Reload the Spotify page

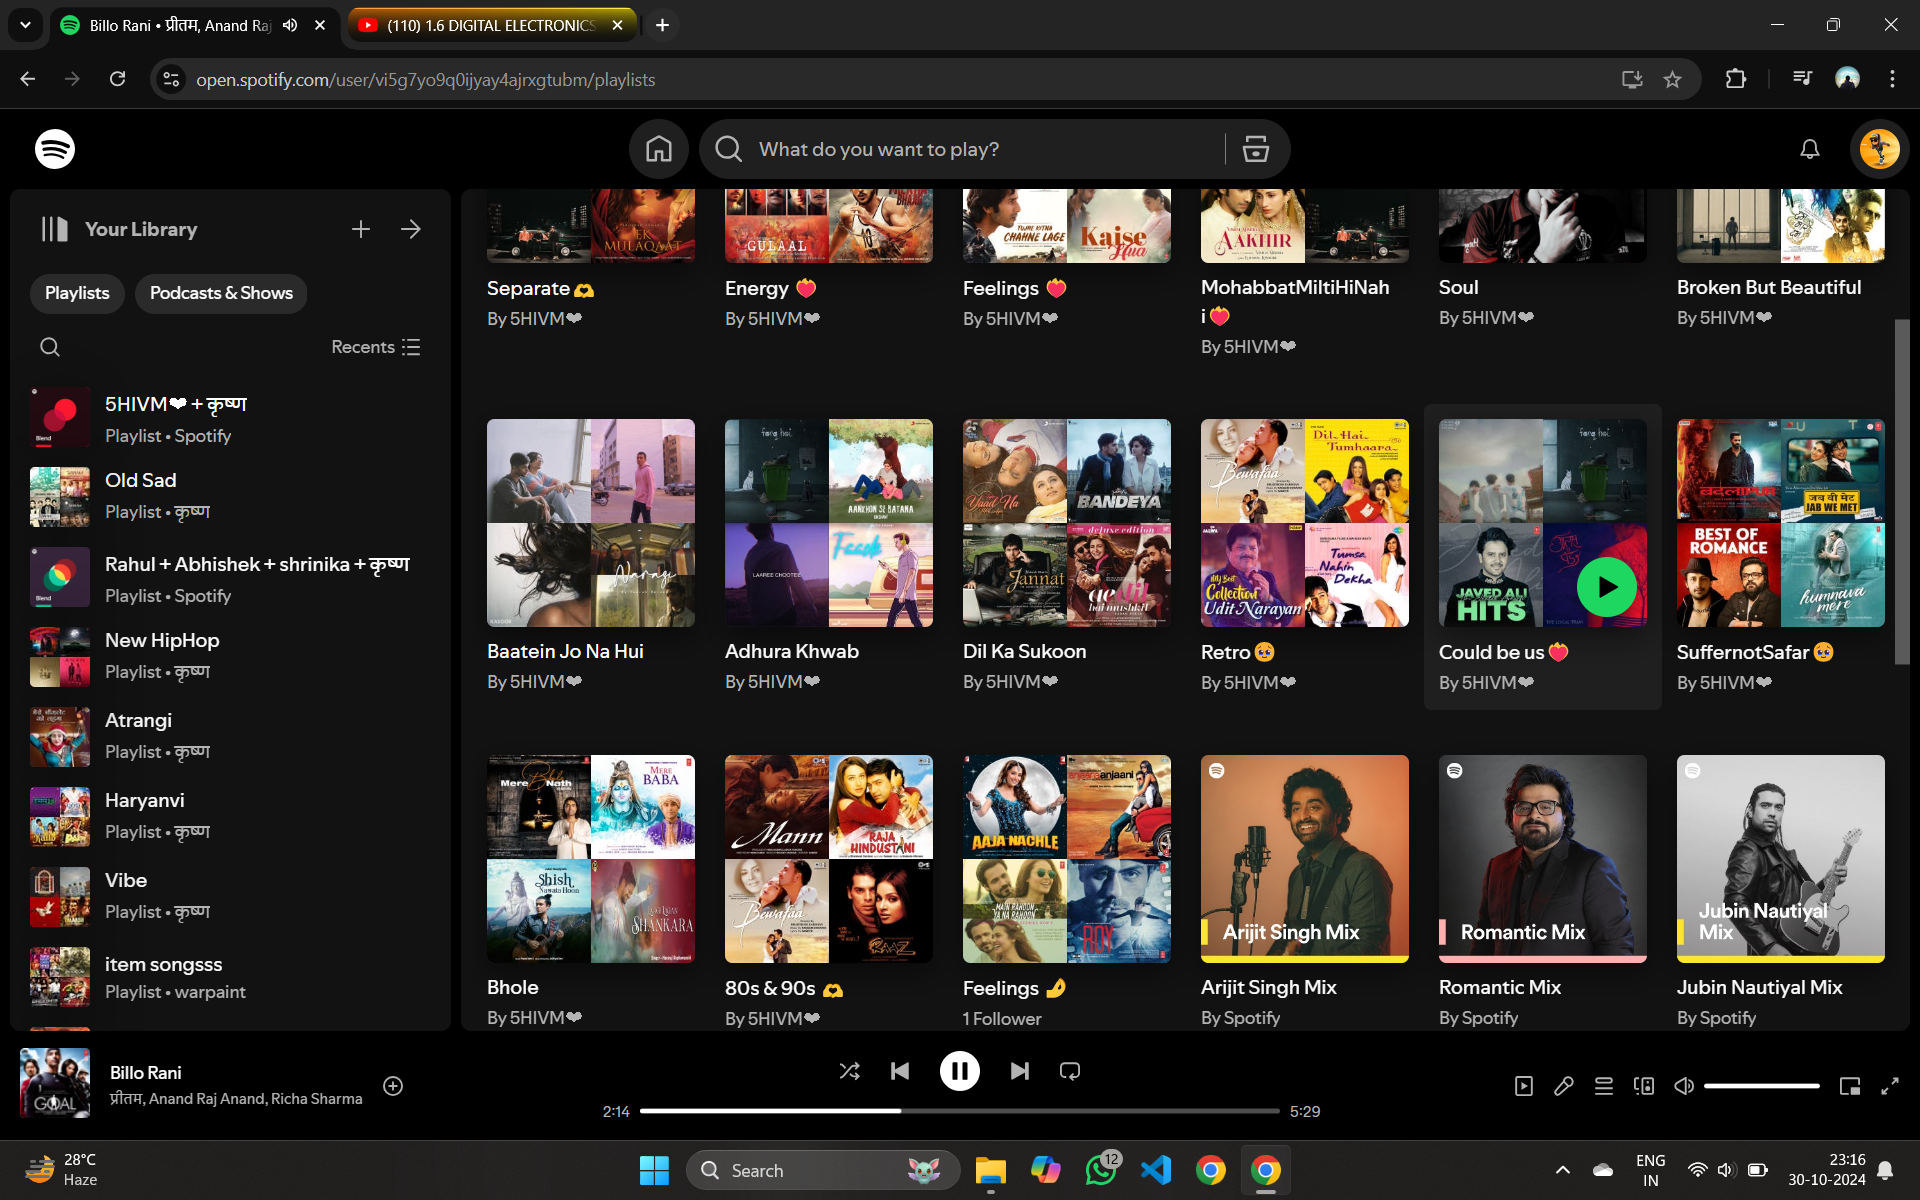[x=117, y=79]
